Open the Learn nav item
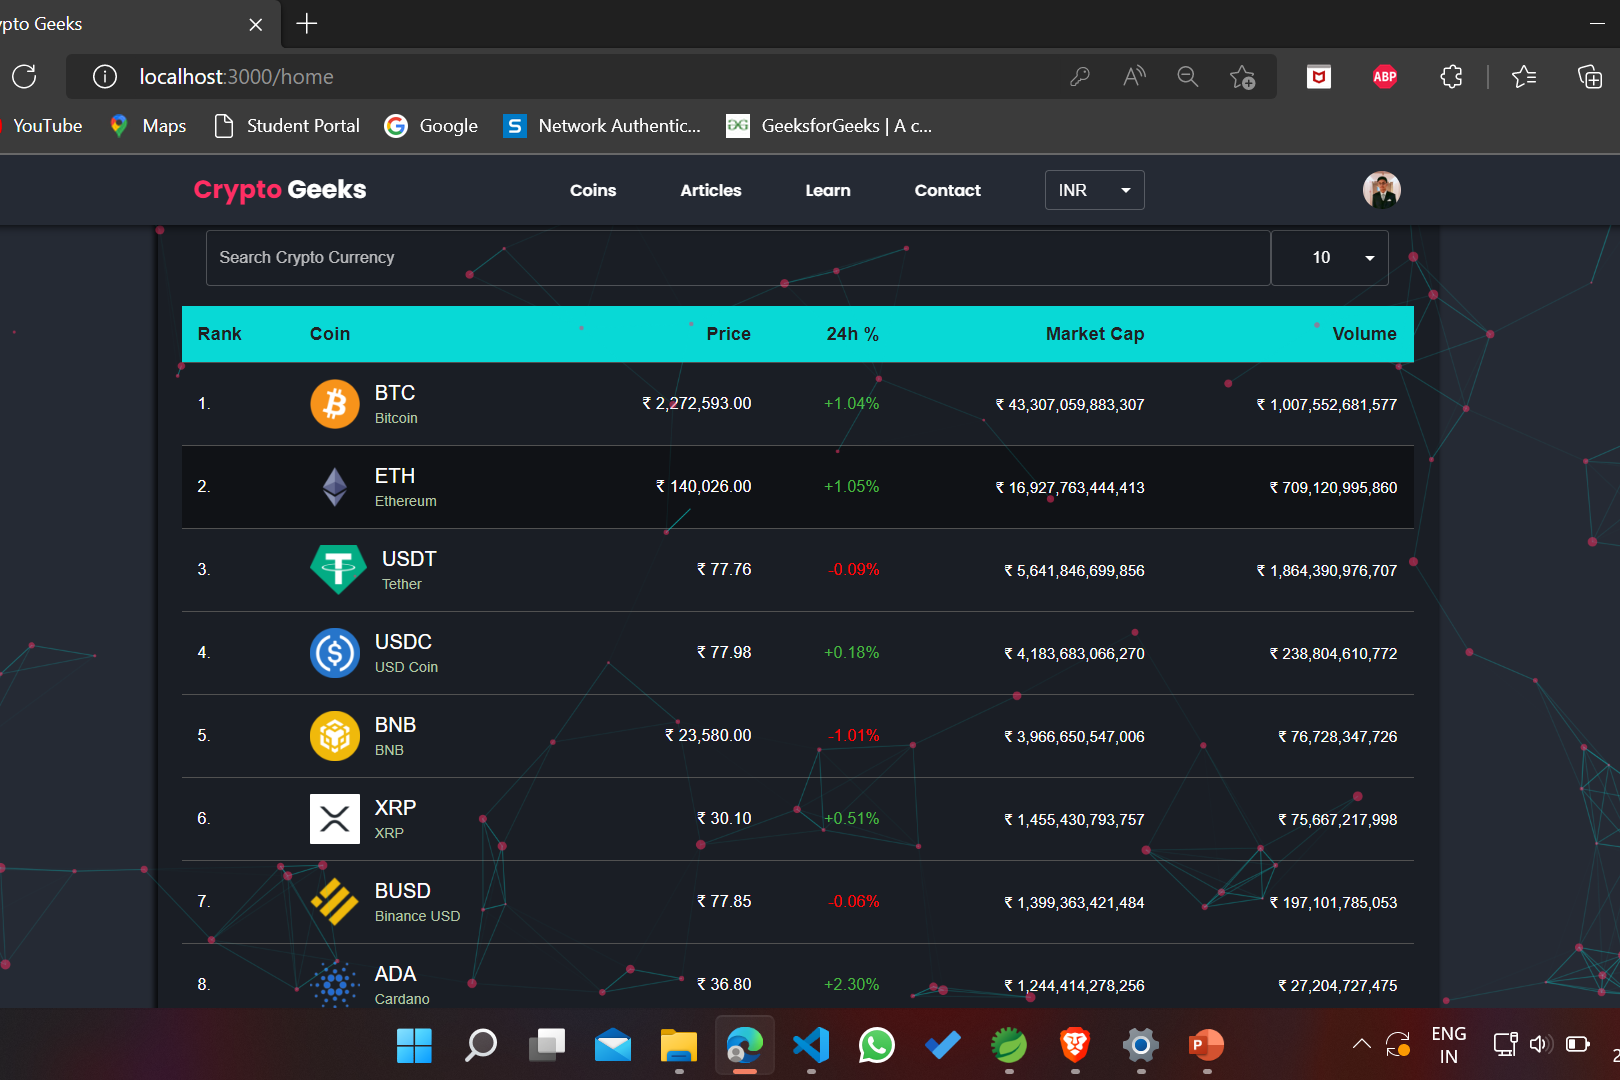The height and width of the screenshot is (1080, 1620). 828,190
